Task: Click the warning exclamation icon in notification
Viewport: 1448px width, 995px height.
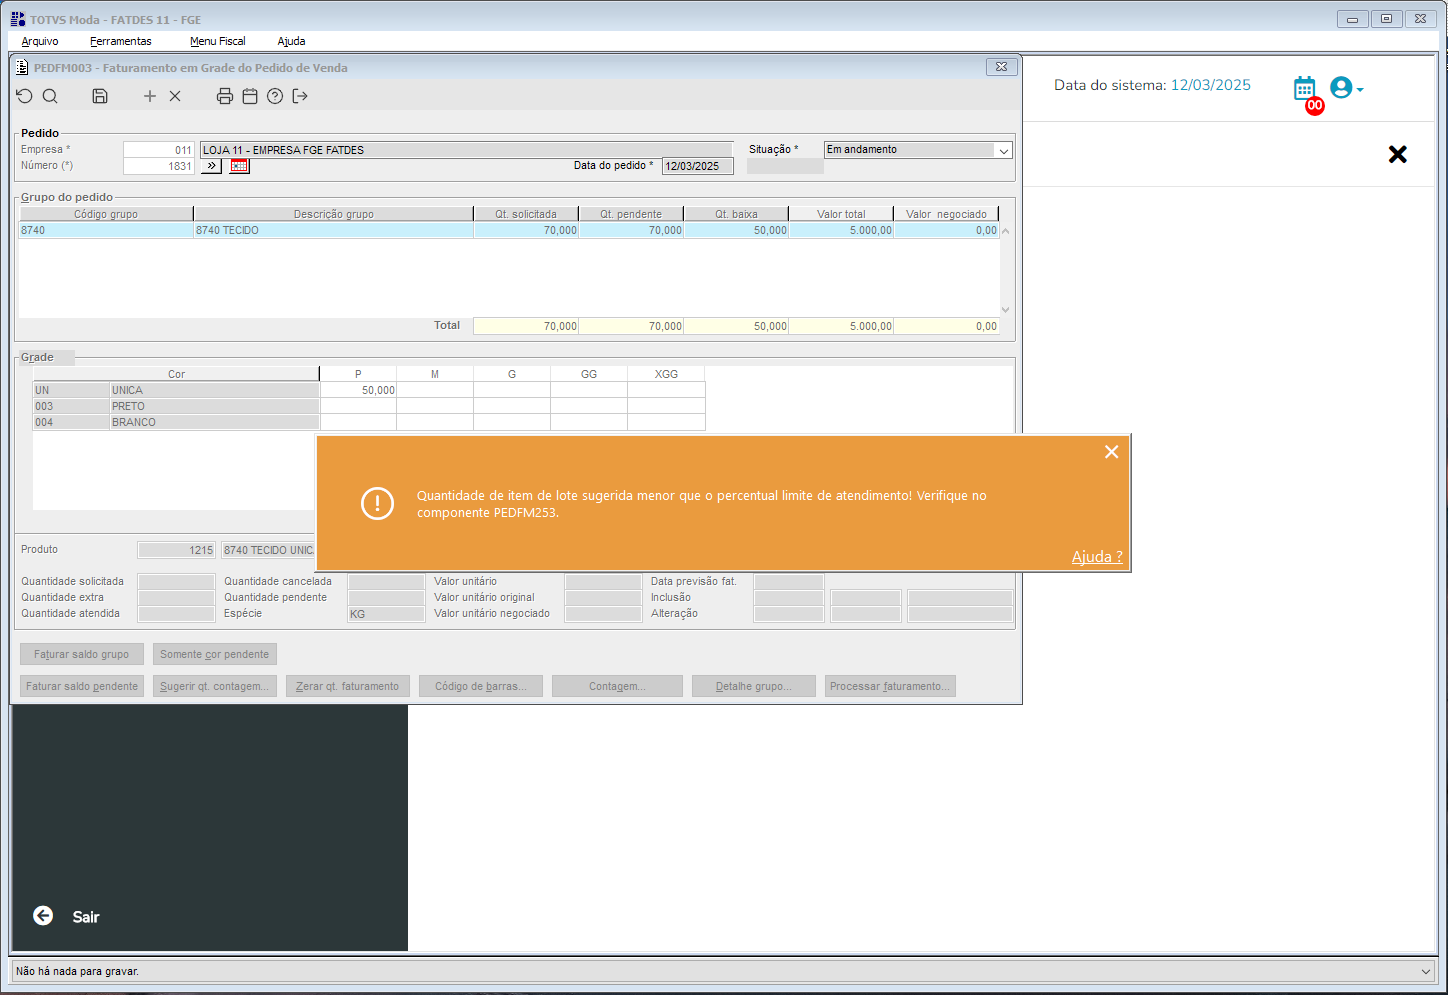Action: (x=377, y=503)
